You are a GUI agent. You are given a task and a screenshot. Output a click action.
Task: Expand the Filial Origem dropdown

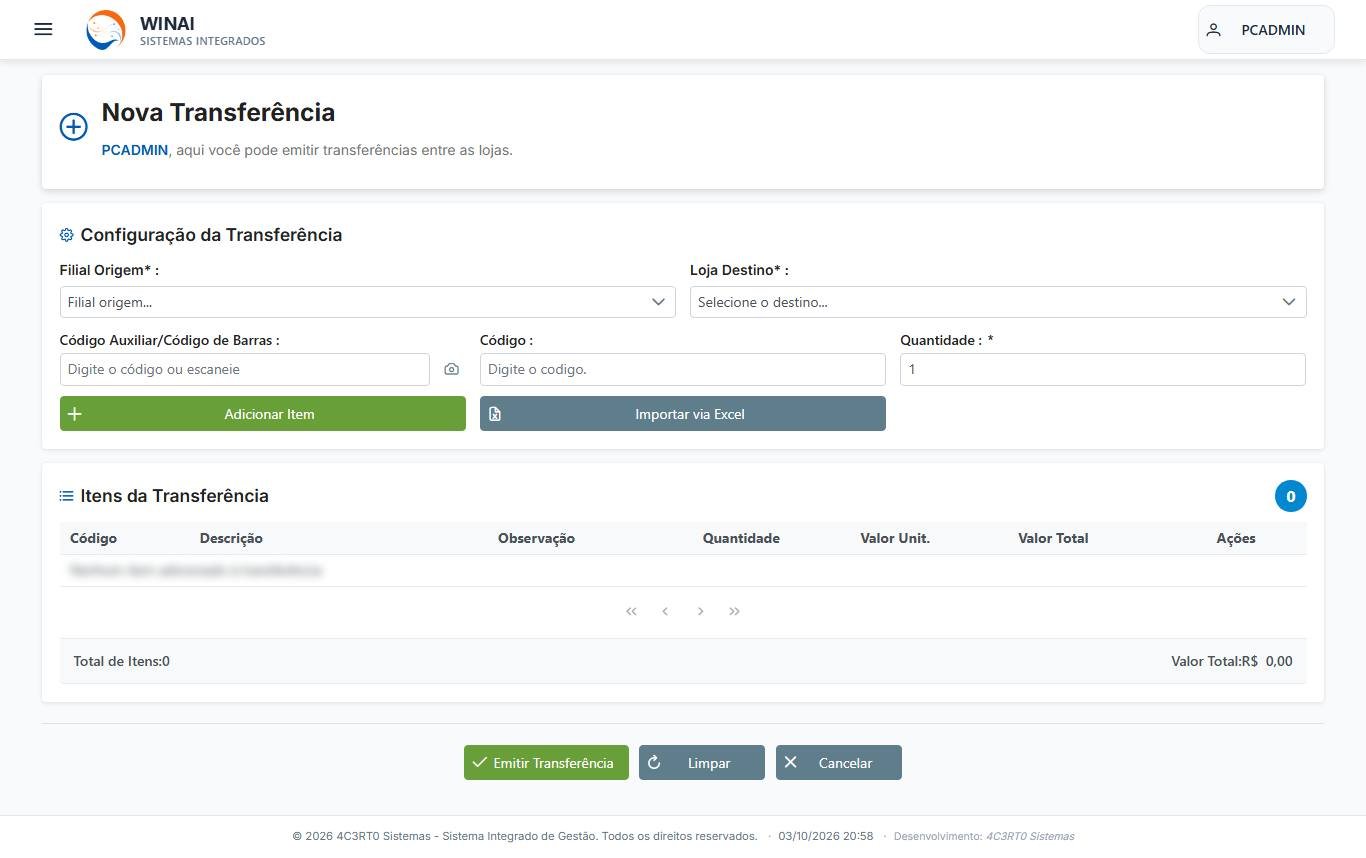367,302
